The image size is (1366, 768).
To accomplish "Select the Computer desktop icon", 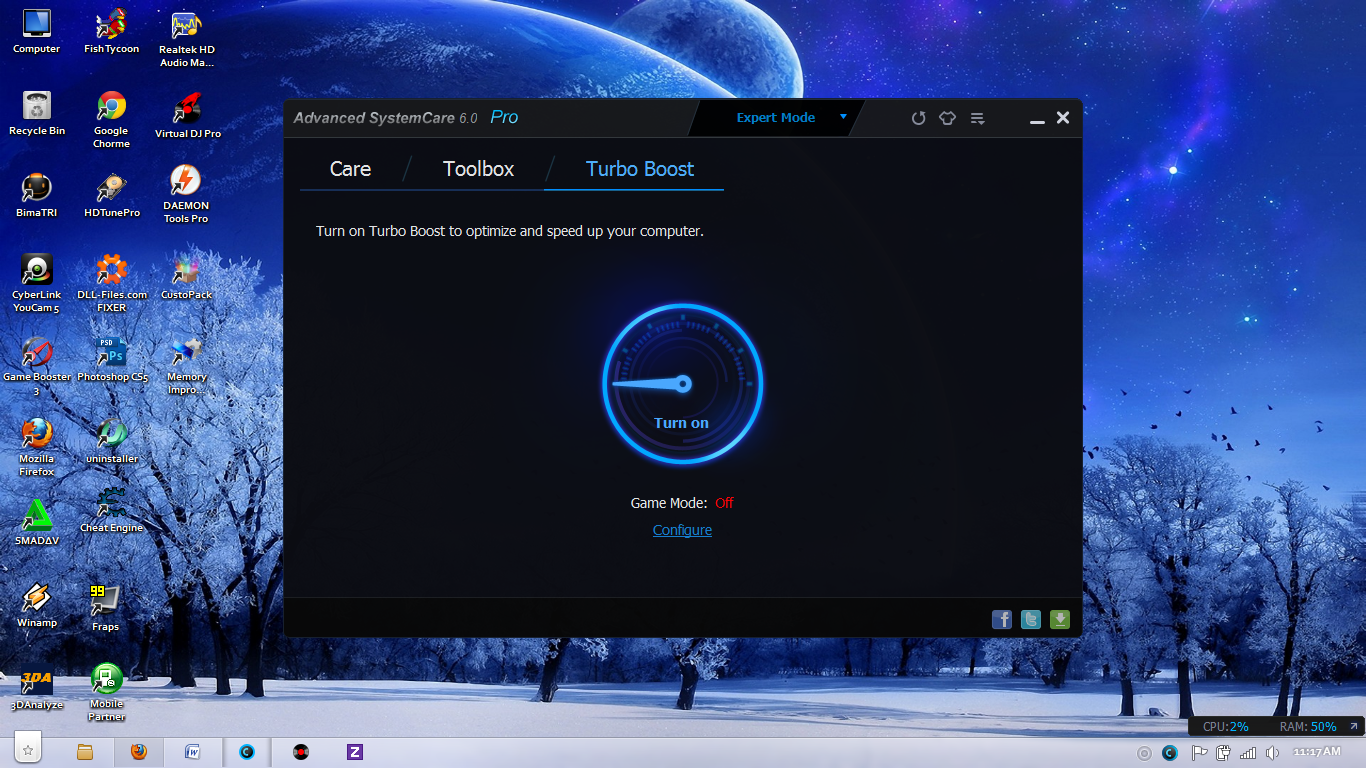I will [37, 31].
